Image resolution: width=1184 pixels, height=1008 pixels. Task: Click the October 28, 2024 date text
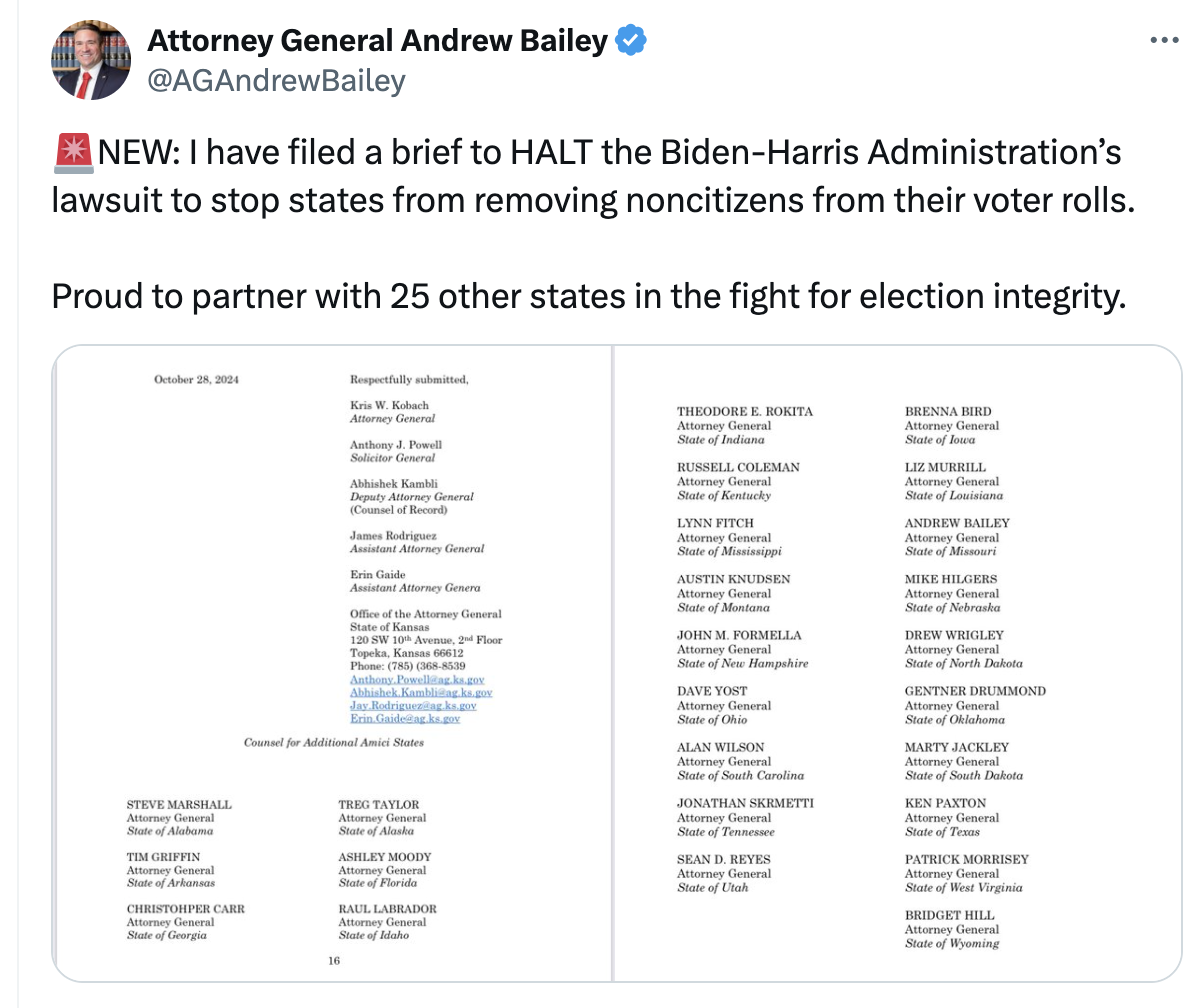tap(197, 380)
